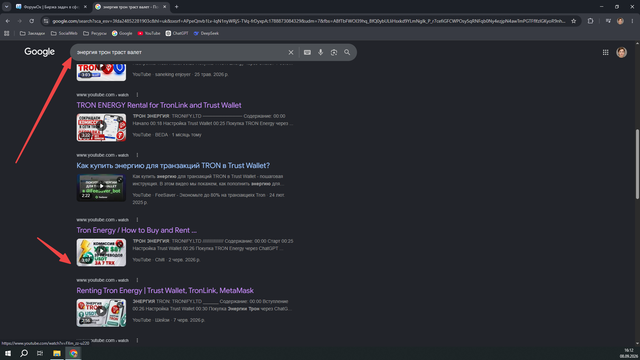Open the ChatGPT bookmark
Image resolution: width=640 pixels, height=360 pixels.
click(x=177, y=33)
